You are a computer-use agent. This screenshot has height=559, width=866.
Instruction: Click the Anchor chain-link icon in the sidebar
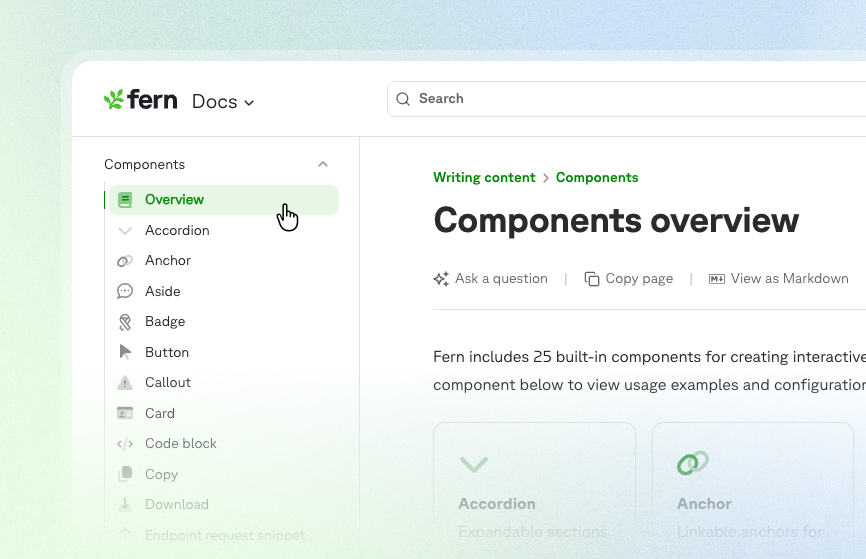(x=125, y=261)
